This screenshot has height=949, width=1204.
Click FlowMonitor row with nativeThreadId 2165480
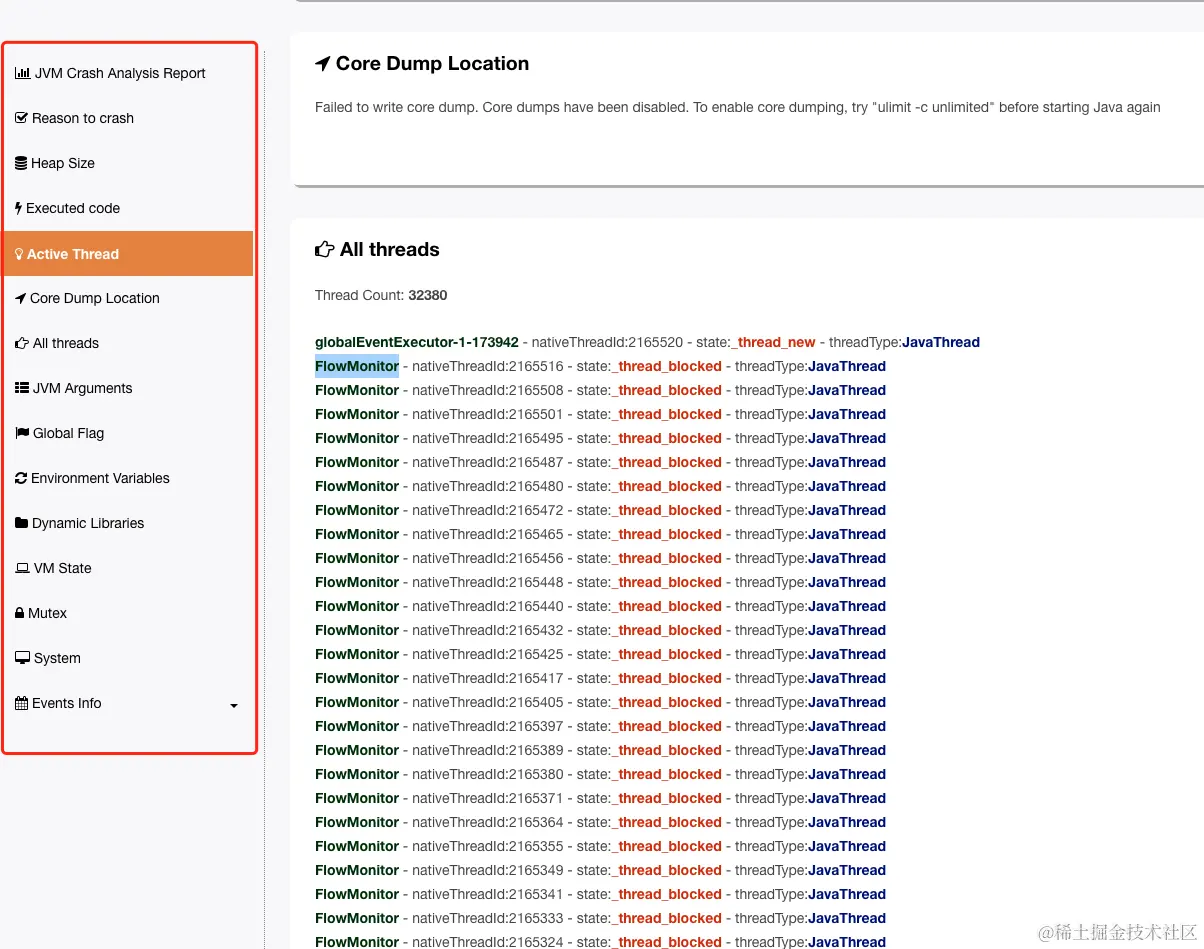click(x=600, y=486)
